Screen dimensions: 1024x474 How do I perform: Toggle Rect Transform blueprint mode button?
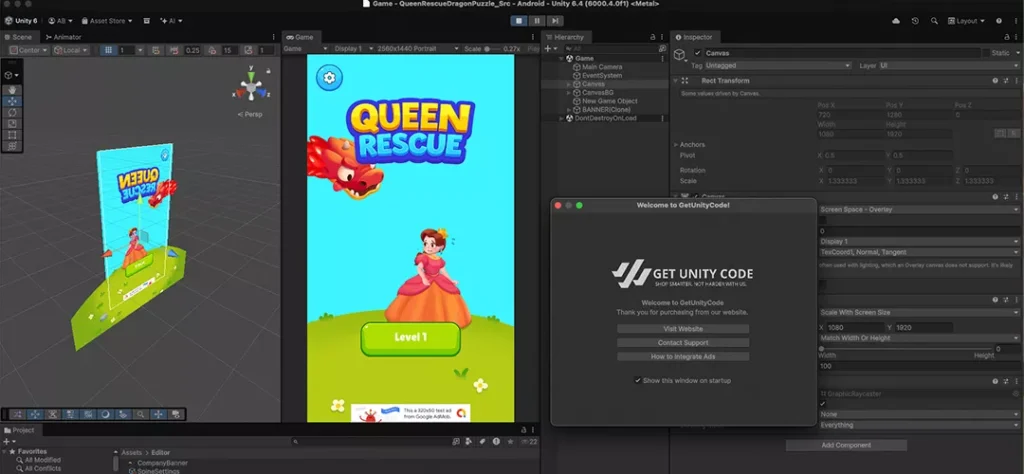point(999,133)
